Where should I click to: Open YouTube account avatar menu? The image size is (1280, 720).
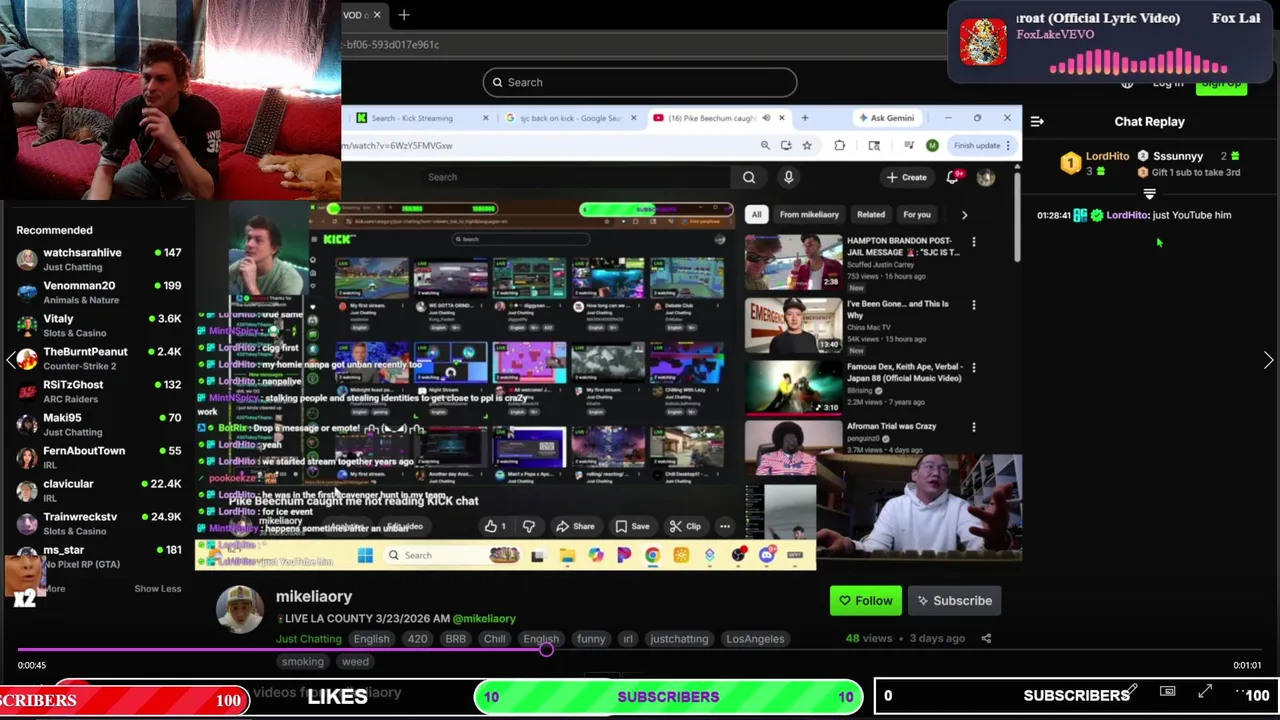[986, 177]
